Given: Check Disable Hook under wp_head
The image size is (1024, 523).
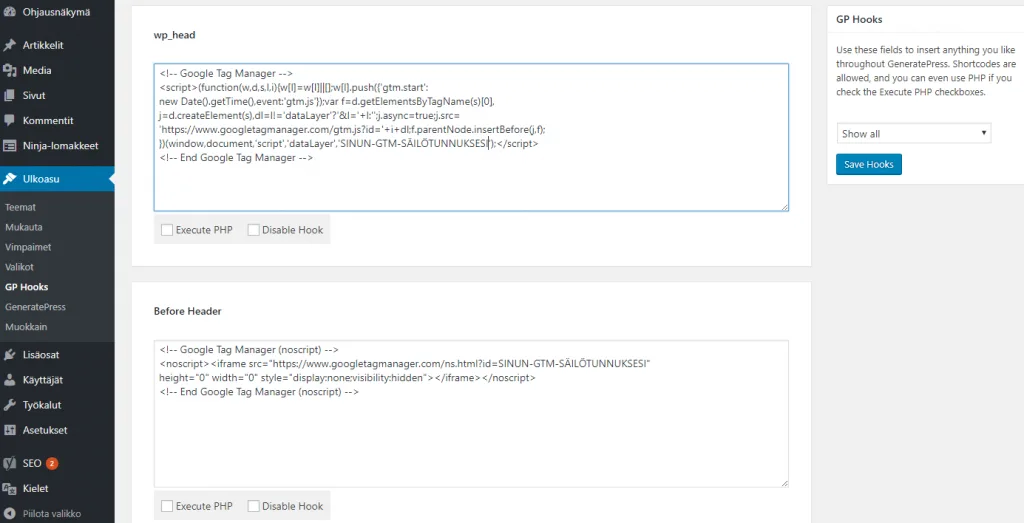Looking at the screenshot, I should coord(253,230).
